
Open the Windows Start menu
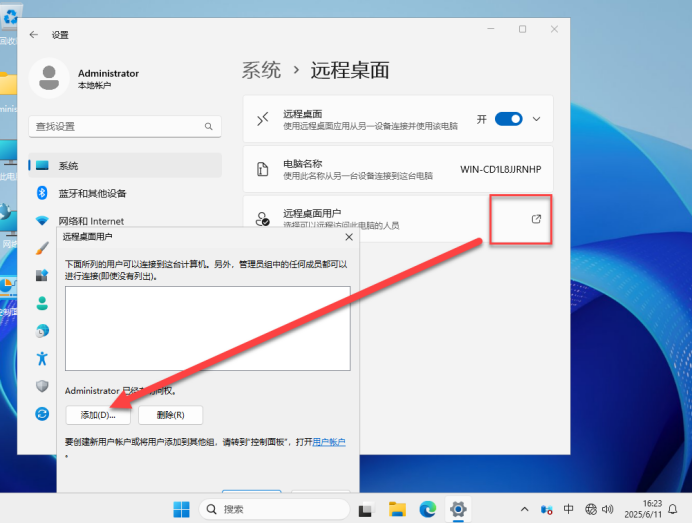point(183,508)
